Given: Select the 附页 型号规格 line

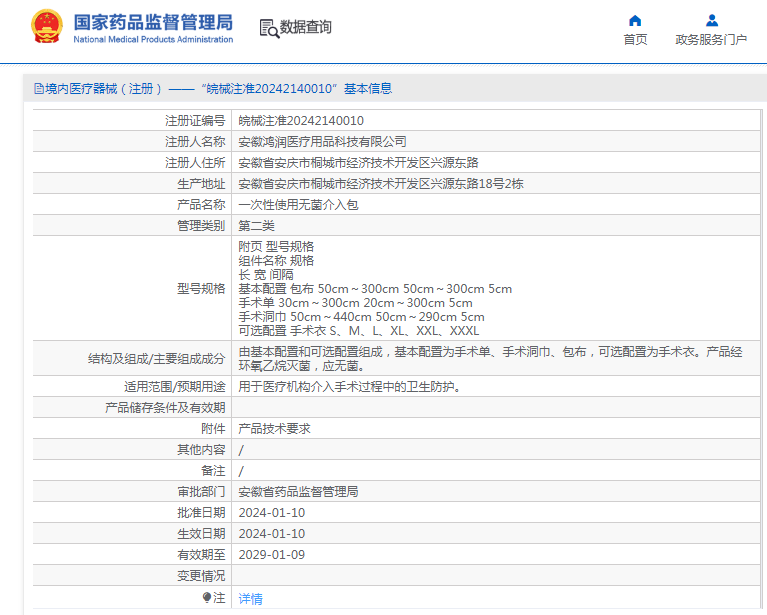Looking at the screenshot, I should click(276, 247).
